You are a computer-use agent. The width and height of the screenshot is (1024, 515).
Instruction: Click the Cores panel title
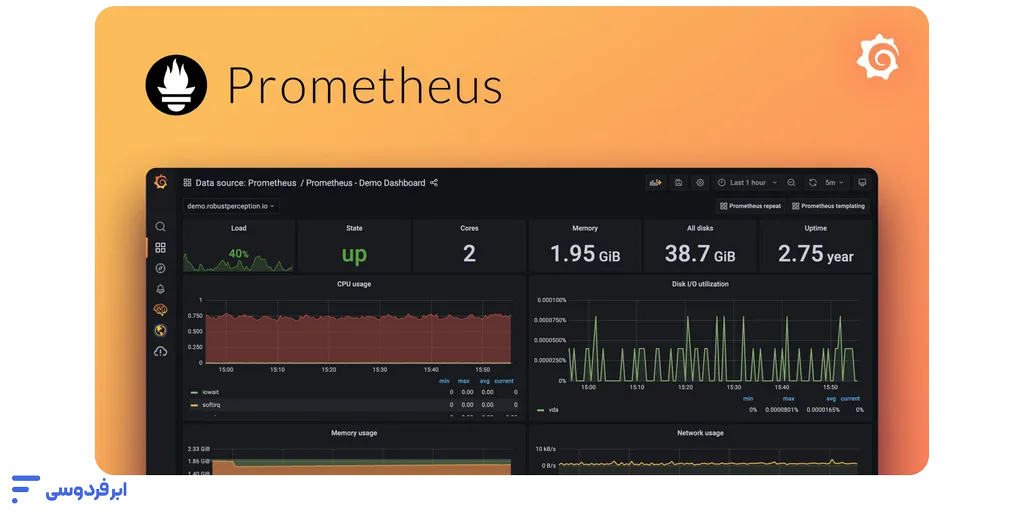point(469,228)
